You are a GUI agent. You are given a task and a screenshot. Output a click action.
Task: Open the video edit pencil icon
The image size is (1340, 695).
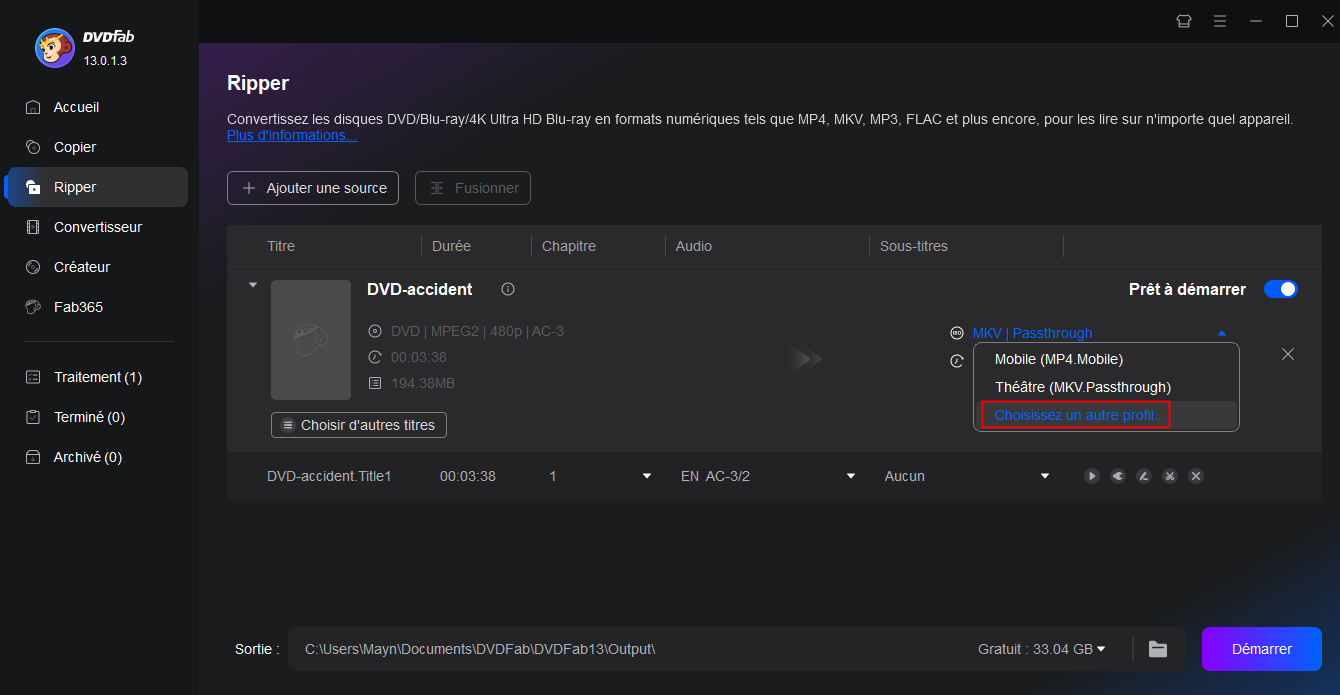click(1144, 476)
